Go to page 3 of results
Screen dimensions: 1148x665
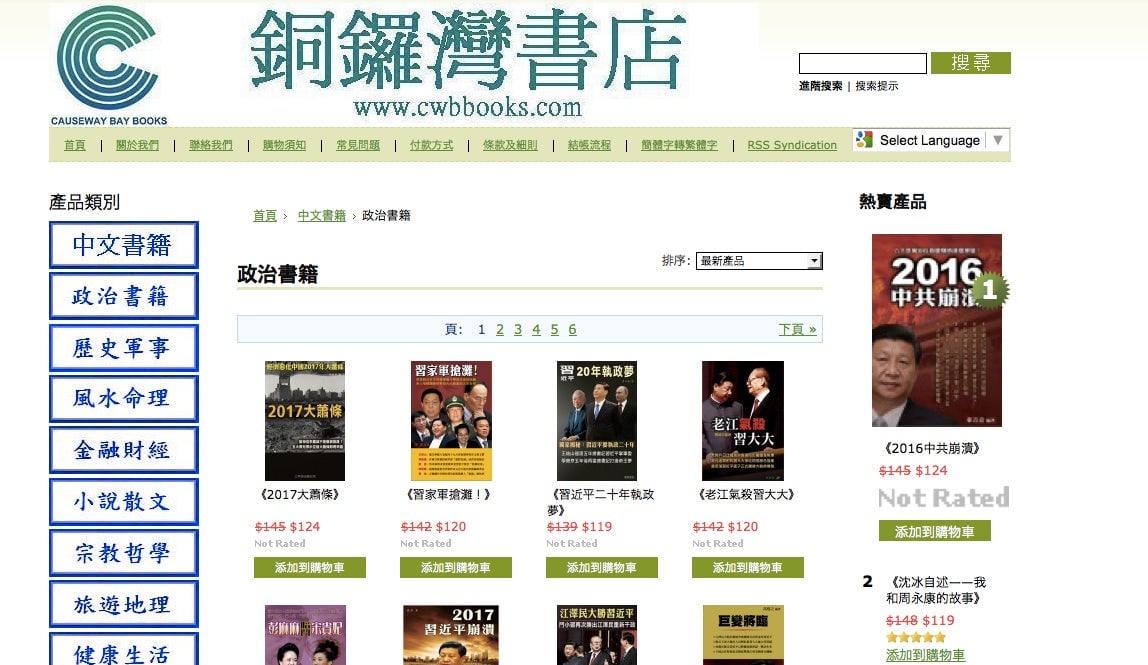point(518,330)
